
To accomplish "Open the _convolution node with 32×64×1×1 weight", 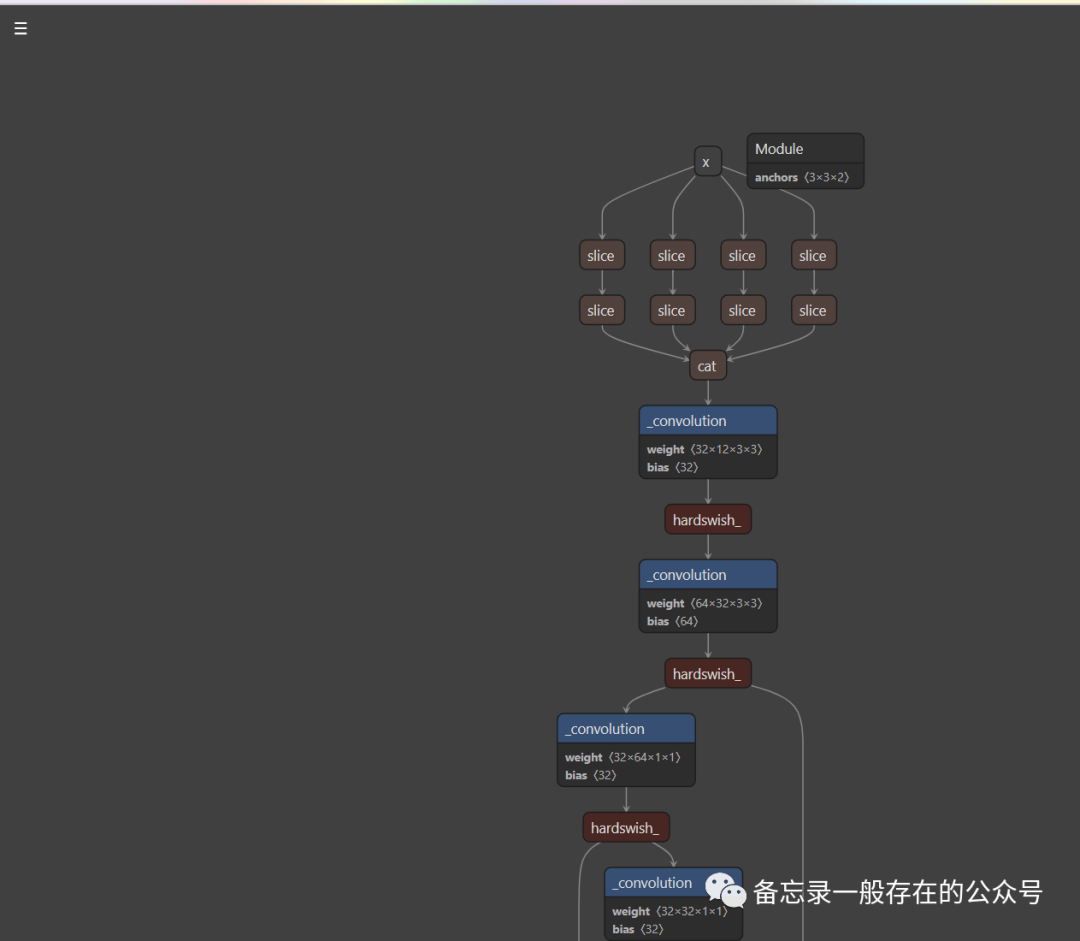I will [x=604, y=728].
